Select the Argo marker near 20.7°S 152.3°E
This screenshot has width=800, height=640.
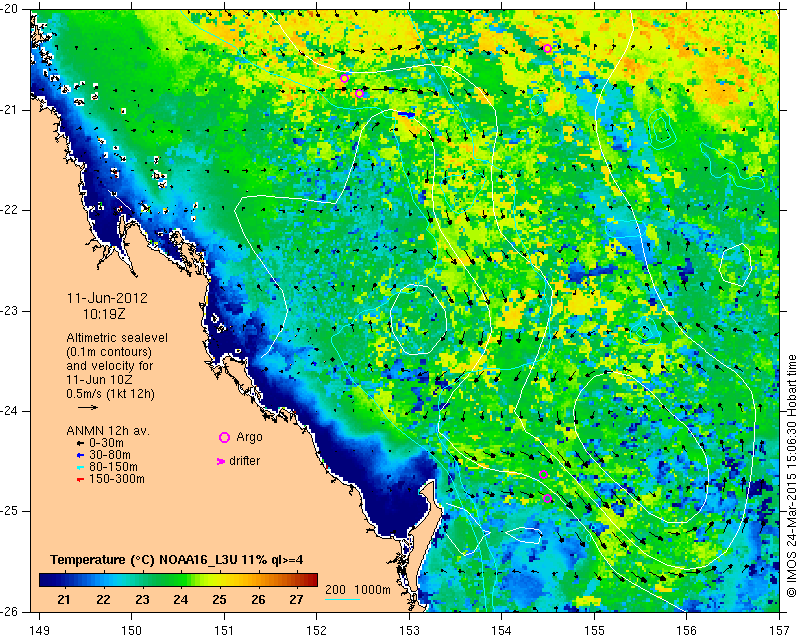pos(344,79)
